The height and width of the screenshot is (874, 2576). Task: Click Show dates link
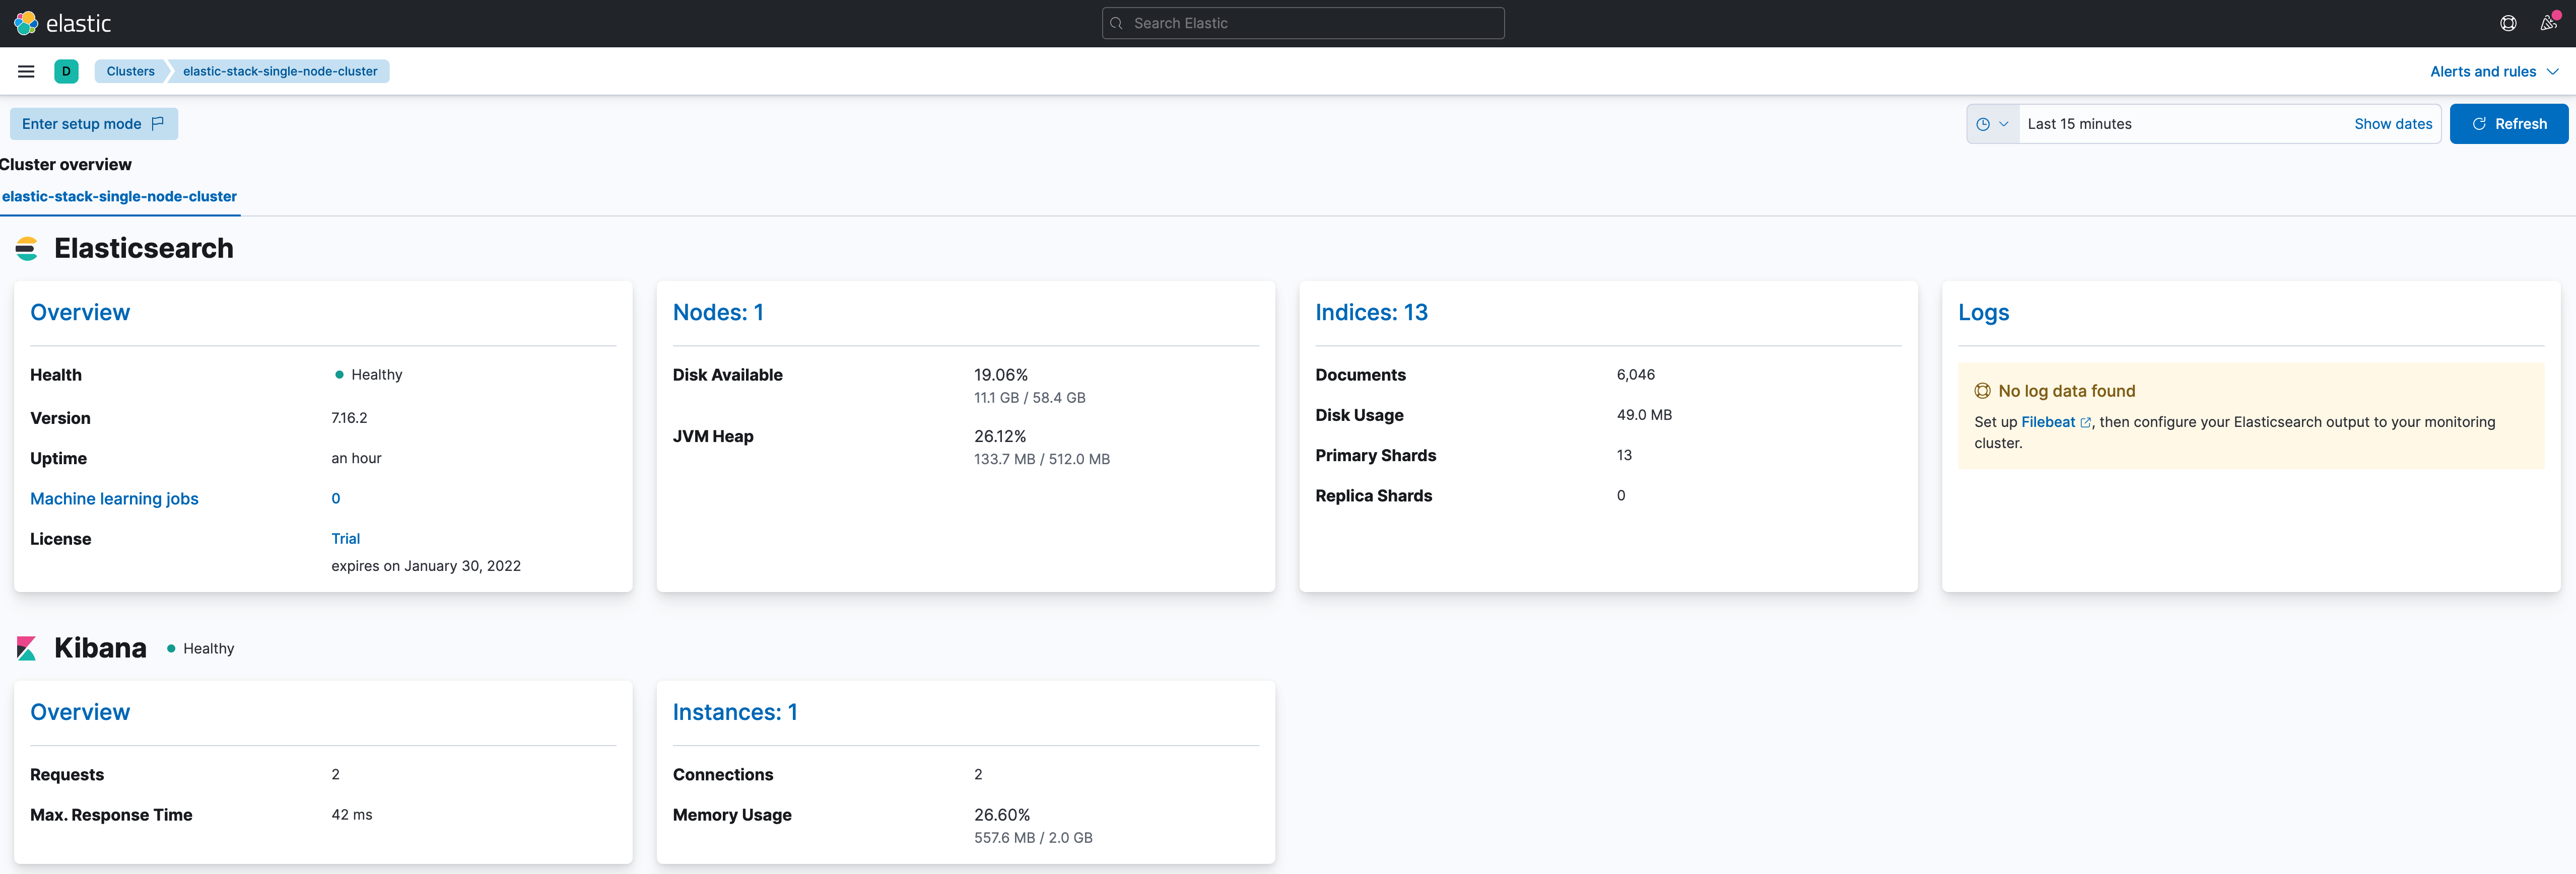tap(2392, 124)
